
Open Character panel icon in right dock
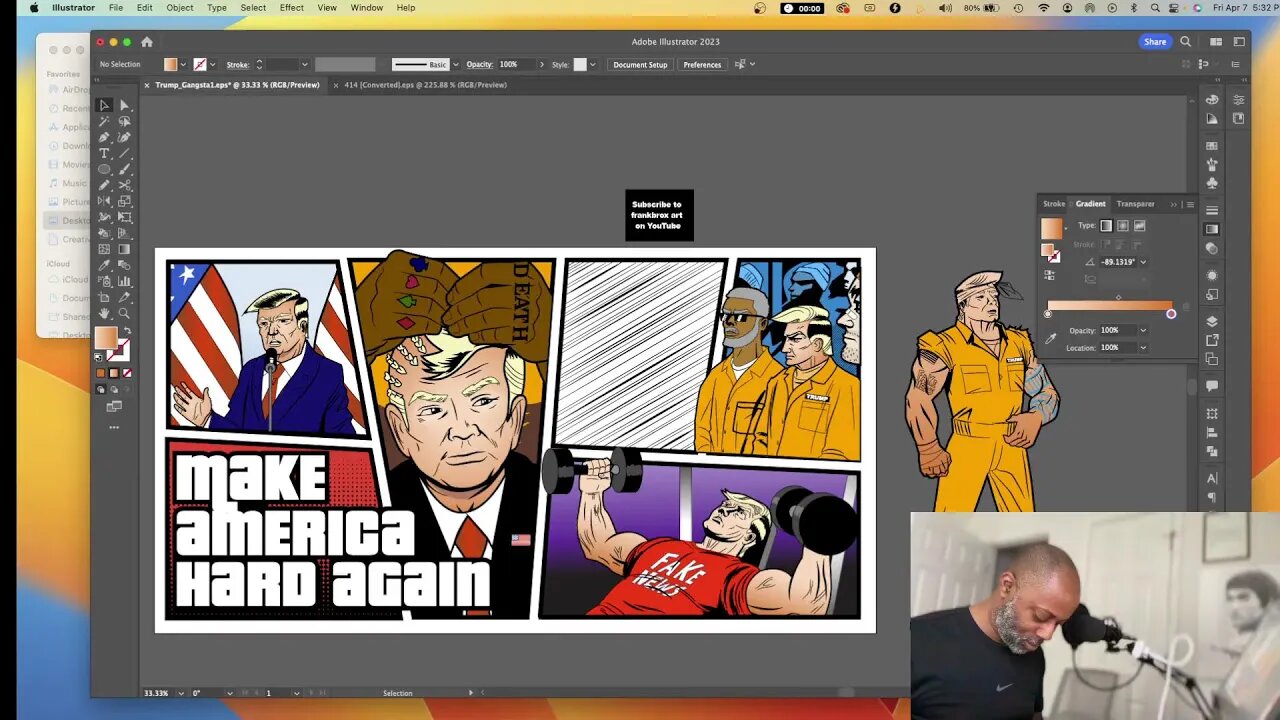point(1212,479)
